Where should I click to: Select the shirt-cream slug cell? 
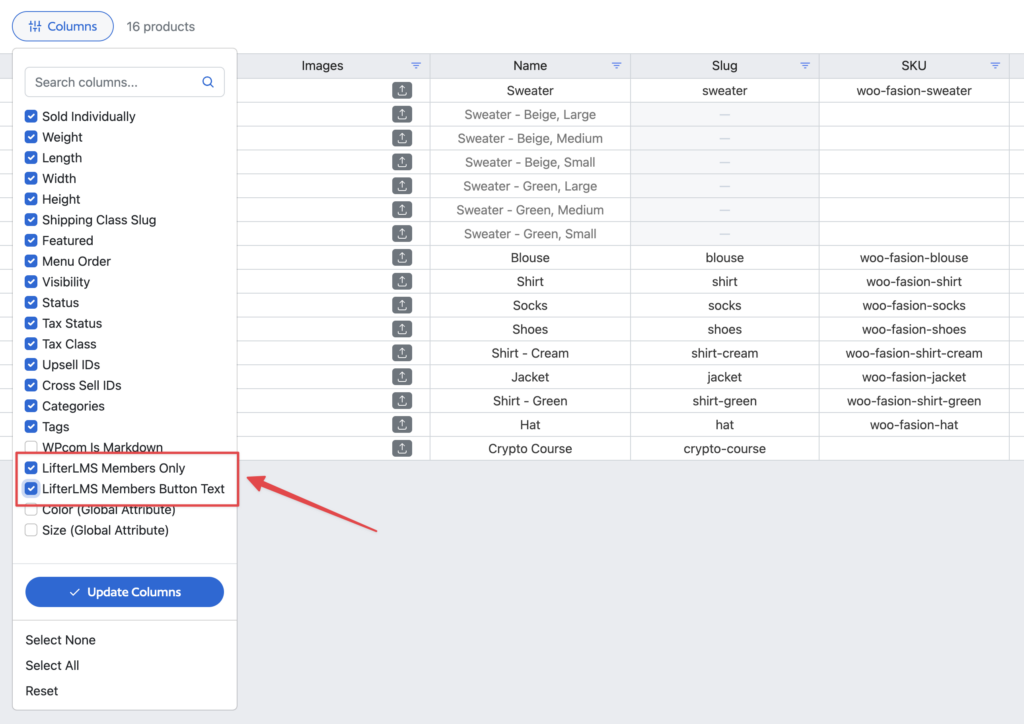coord(724,353)
